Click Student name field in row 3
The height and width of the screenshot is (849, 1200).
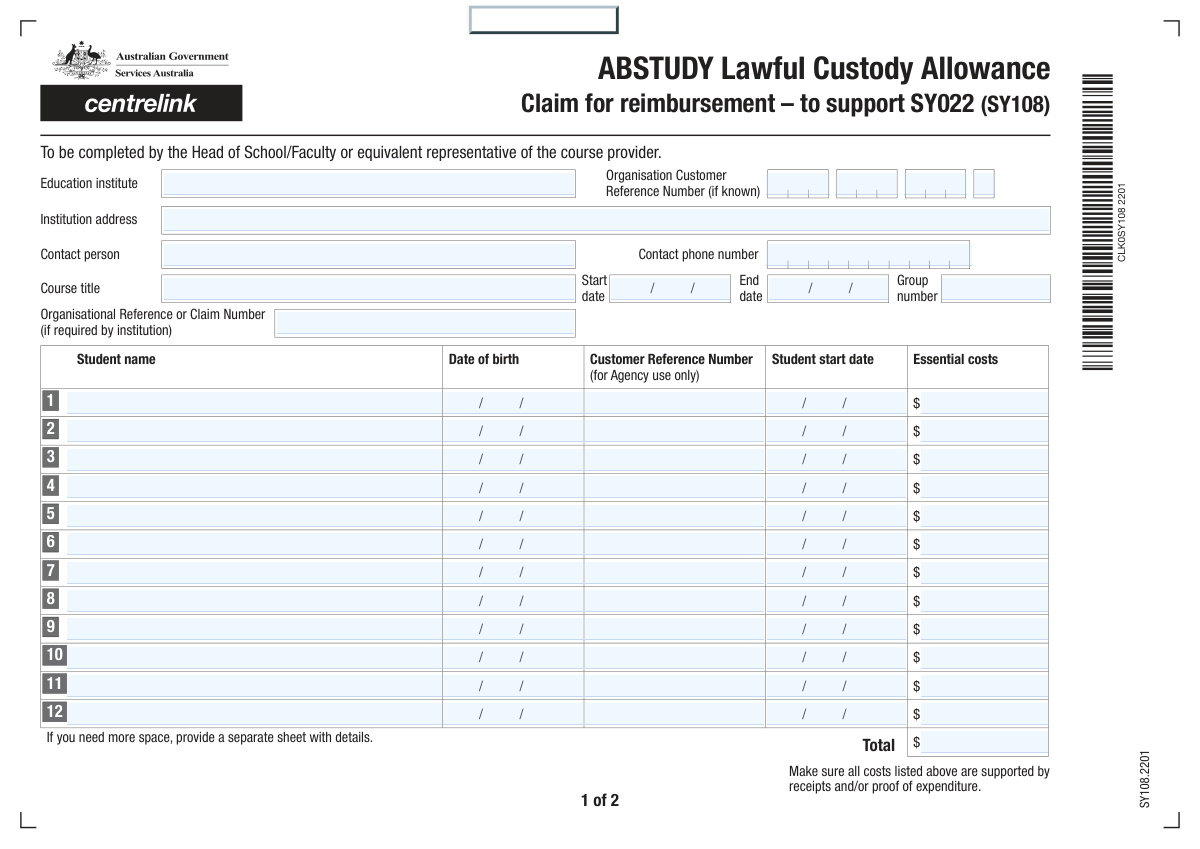(254, 458)
